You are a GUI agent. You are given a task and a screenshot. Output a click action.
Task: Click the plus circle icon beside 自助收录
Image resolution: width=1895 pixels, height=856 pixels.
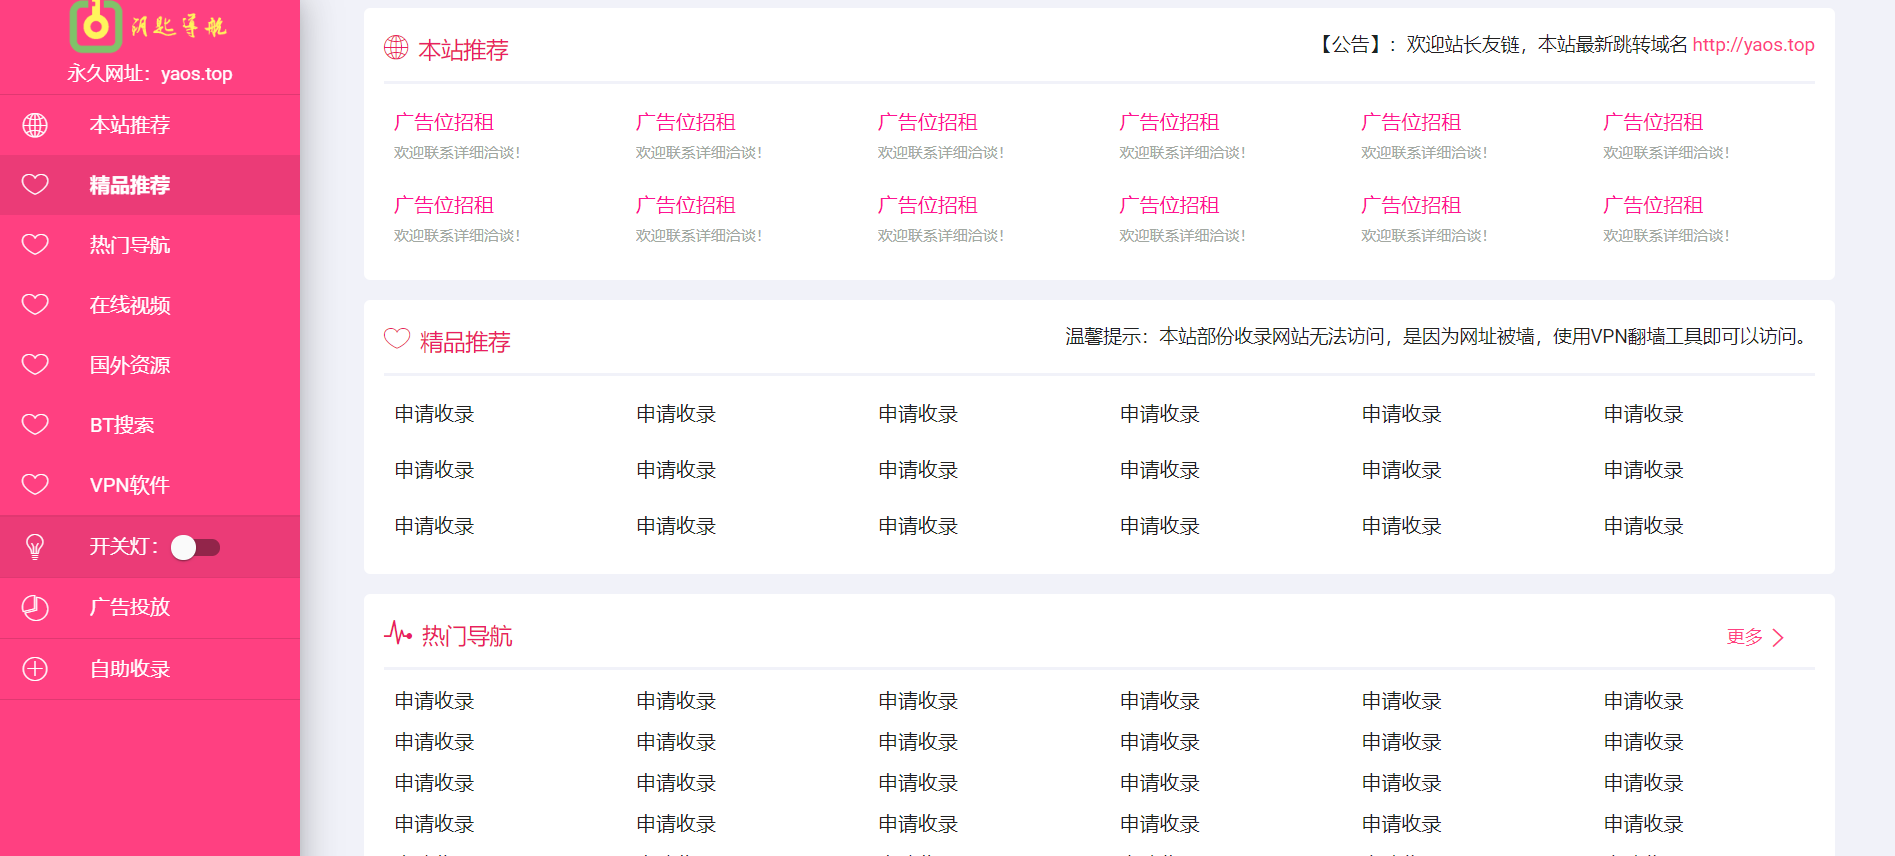35,669
